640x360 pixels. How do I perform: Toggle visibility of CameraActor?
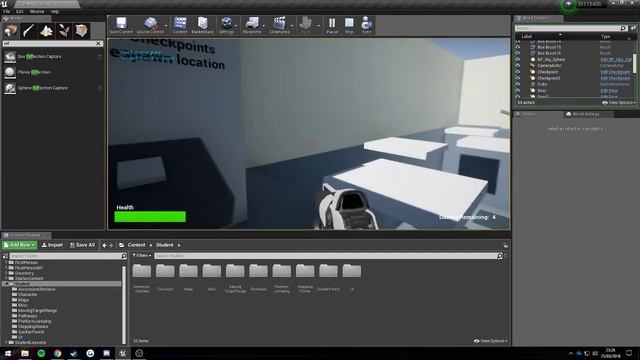click(x=518, y=66)
